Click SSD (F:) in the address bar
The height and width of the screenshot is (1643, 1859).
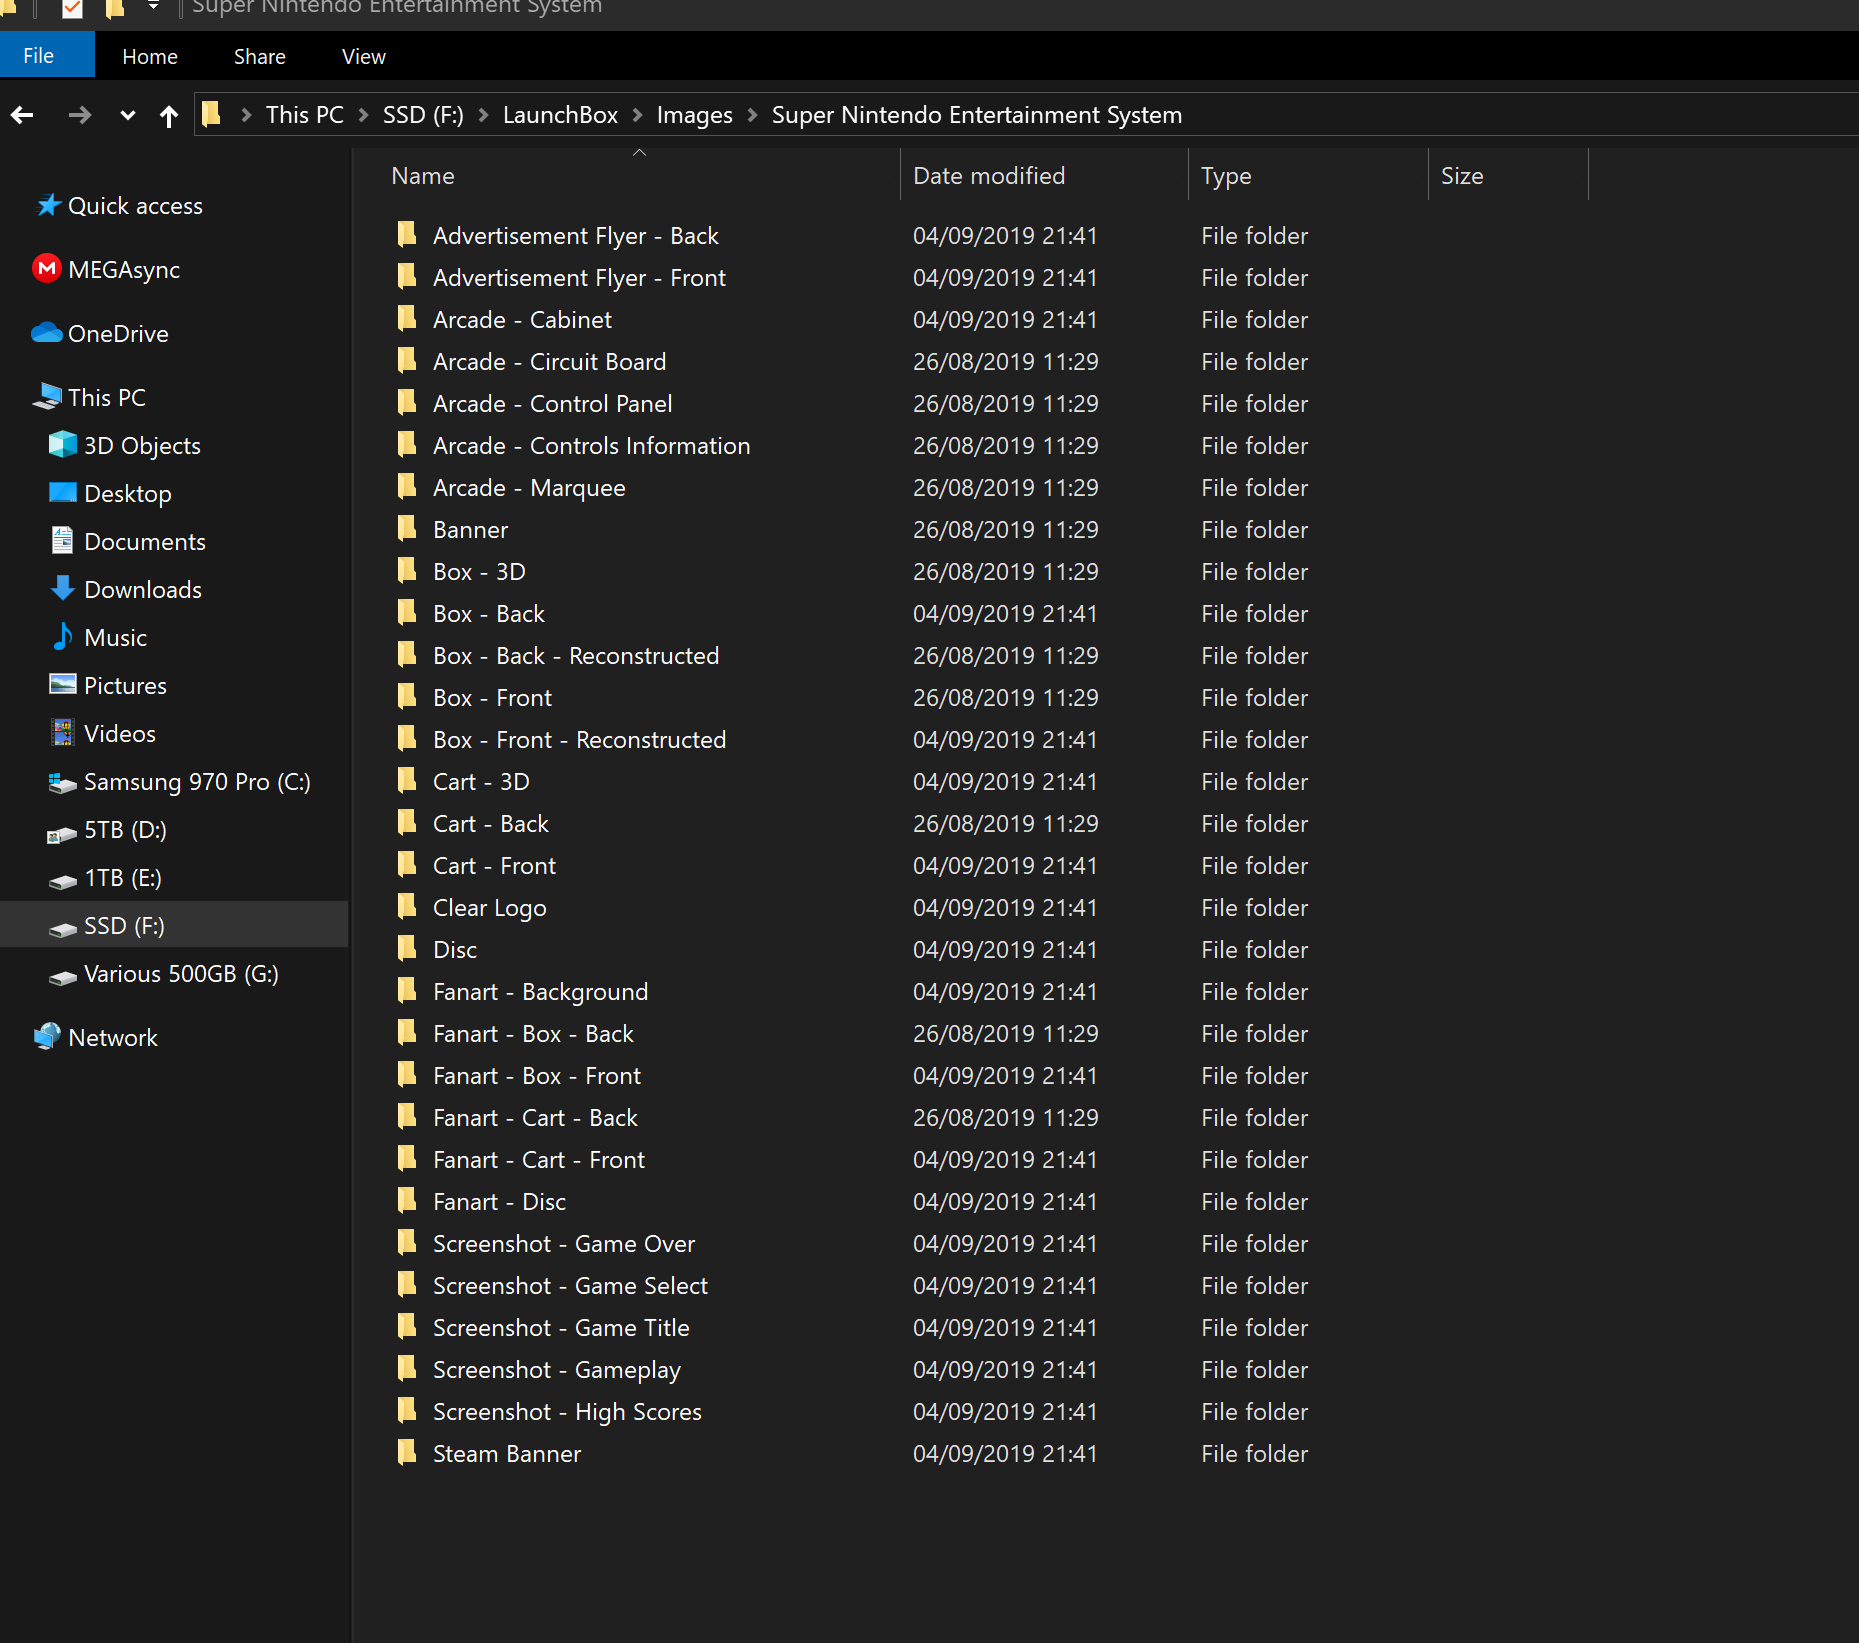[423, 115]
